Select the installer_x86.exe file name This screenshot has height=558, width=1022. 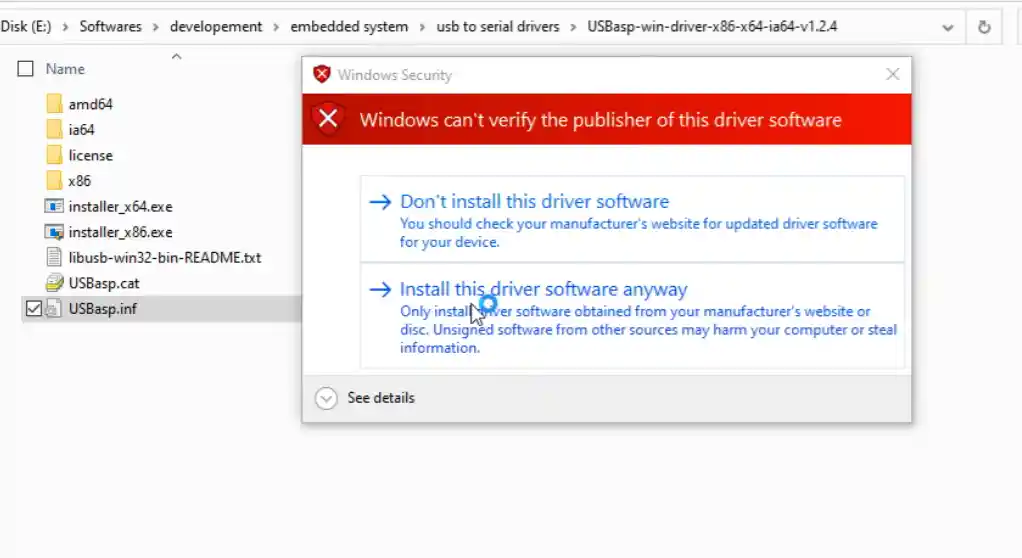121,232
